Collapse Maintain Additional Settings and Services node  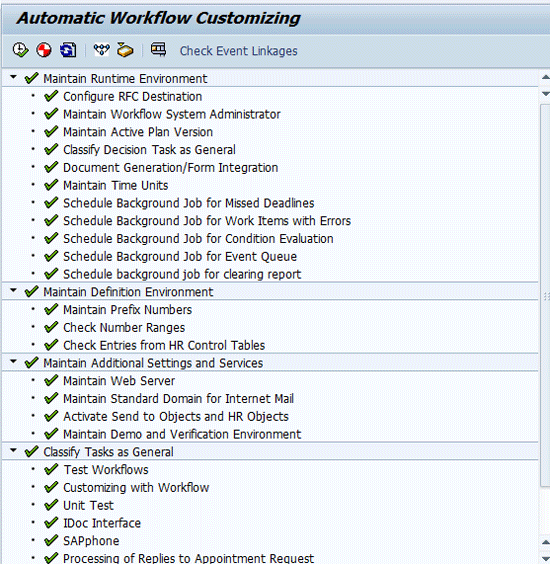[x=13, y=361]
